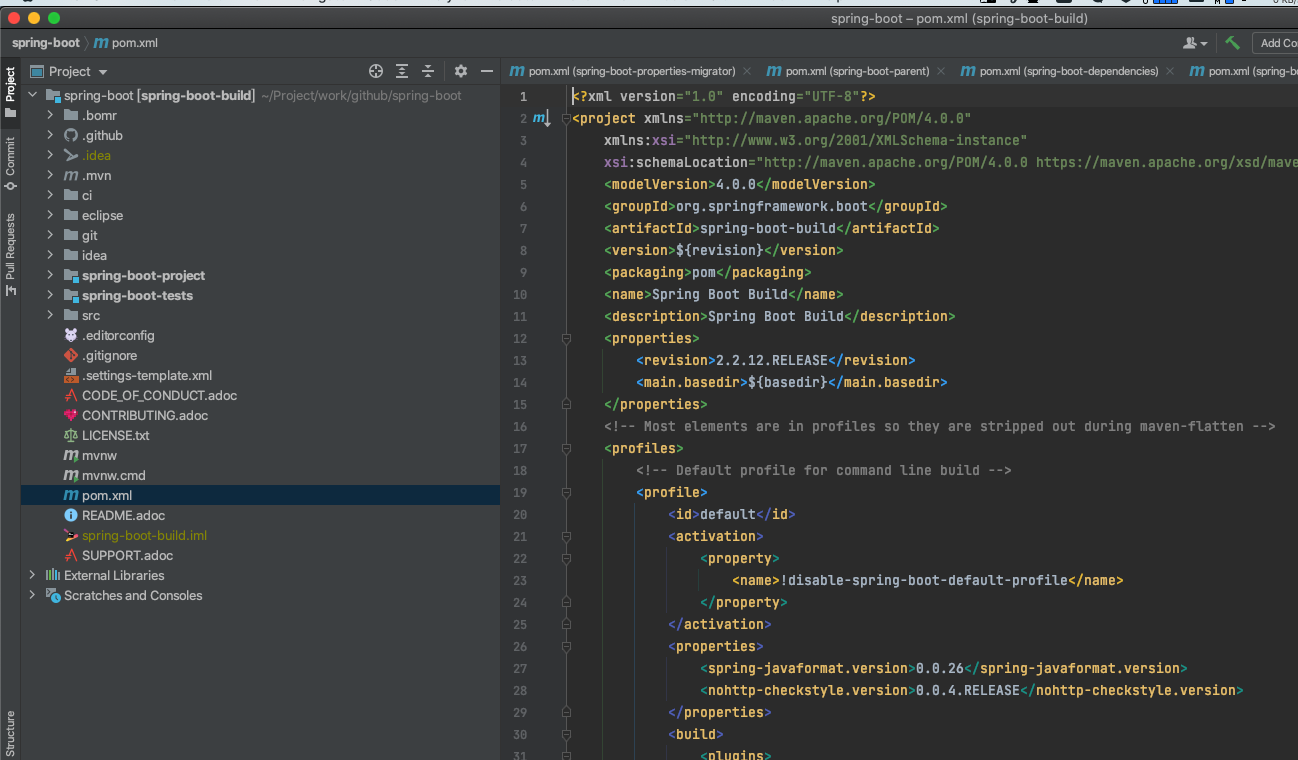This screenshot has width=1298, height=760.
Task: Close the pom.xml (spring-boot-parent) tab
Action: tap(939, 71)
